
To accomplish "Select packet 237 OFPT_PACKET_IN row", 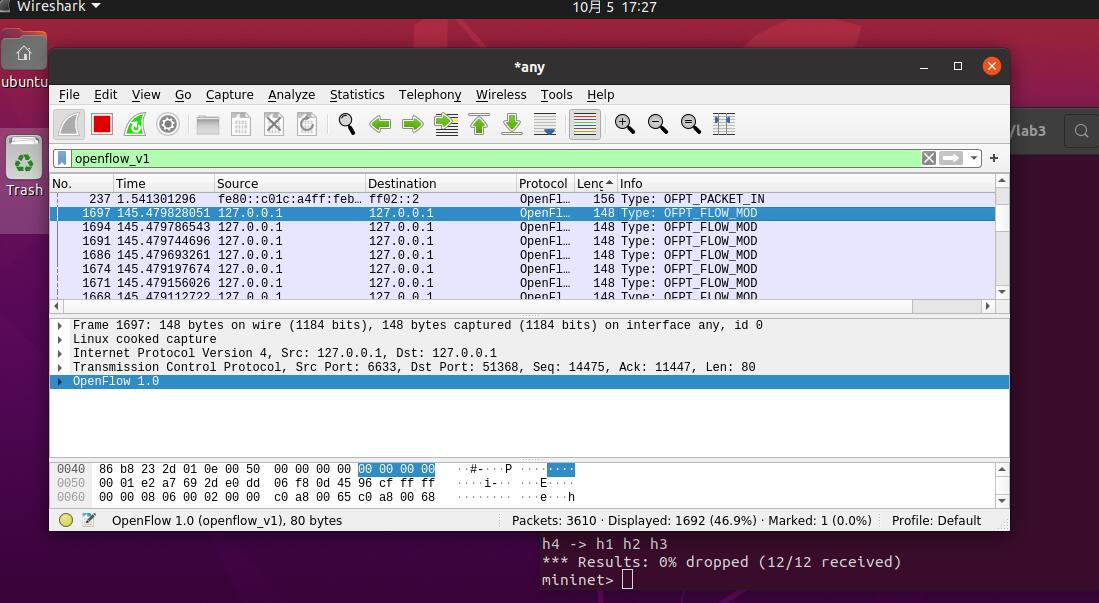I will (x=523, y=199).
